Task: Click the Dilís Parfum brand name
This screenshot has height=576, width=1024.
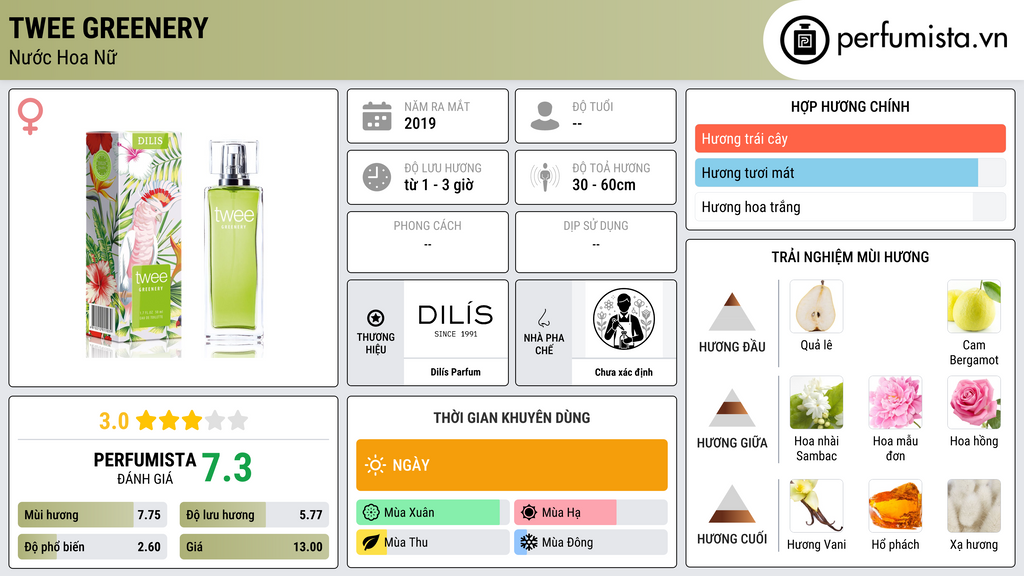Action: tap(456, 372)
